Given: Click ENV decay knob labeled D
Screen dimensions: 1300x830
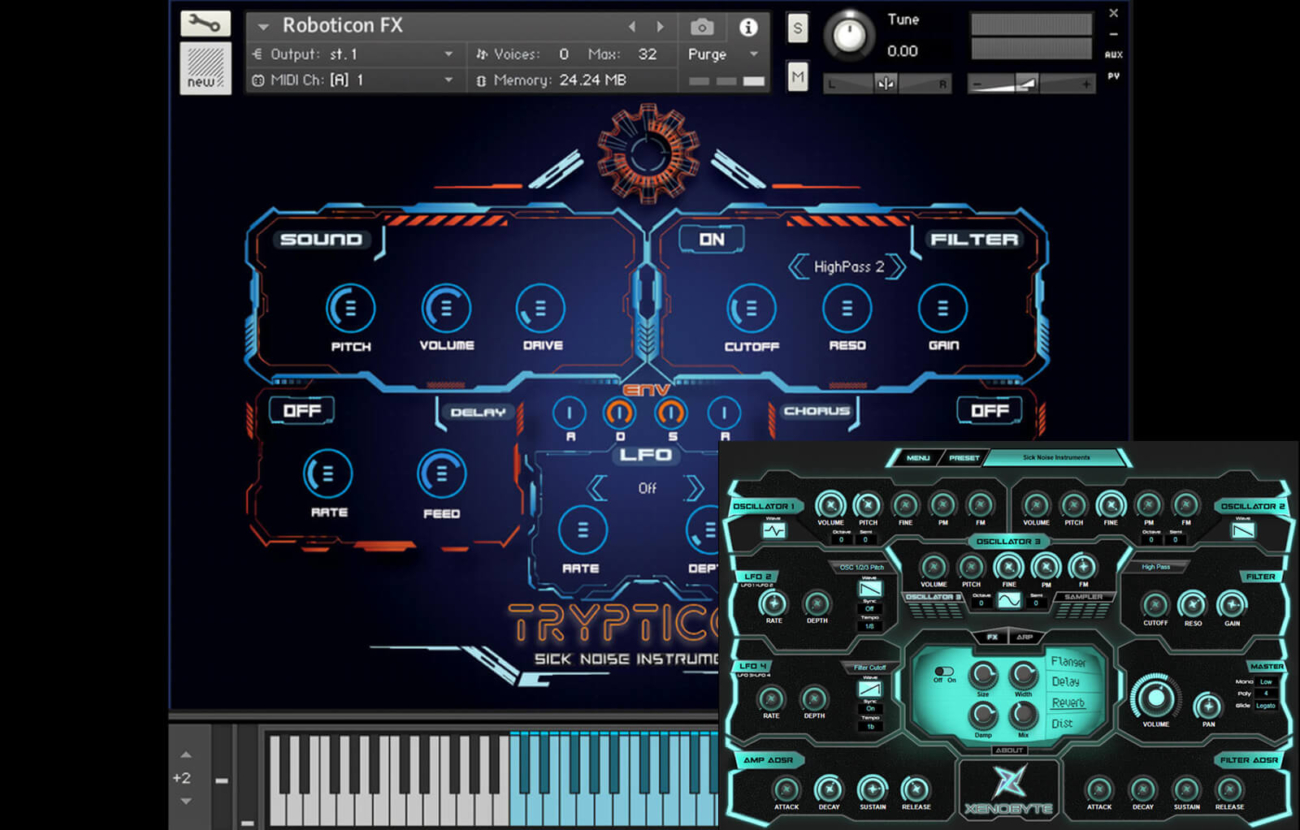Looking at the screenshot, I should [x=619, y=412].
